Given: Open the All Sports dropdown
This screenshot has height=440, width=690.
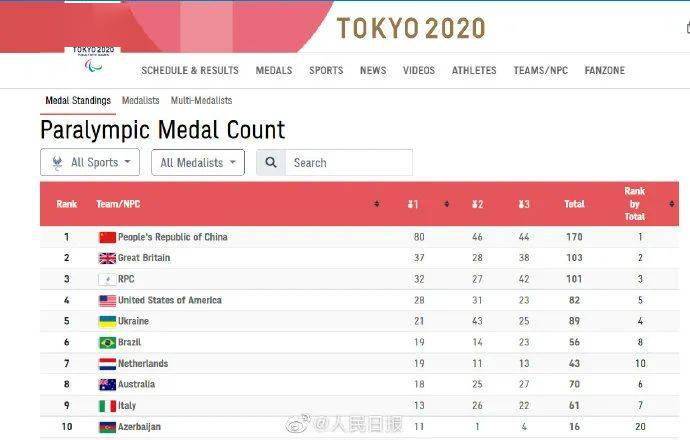Looking at the screenshot, I should click(90, 162).
